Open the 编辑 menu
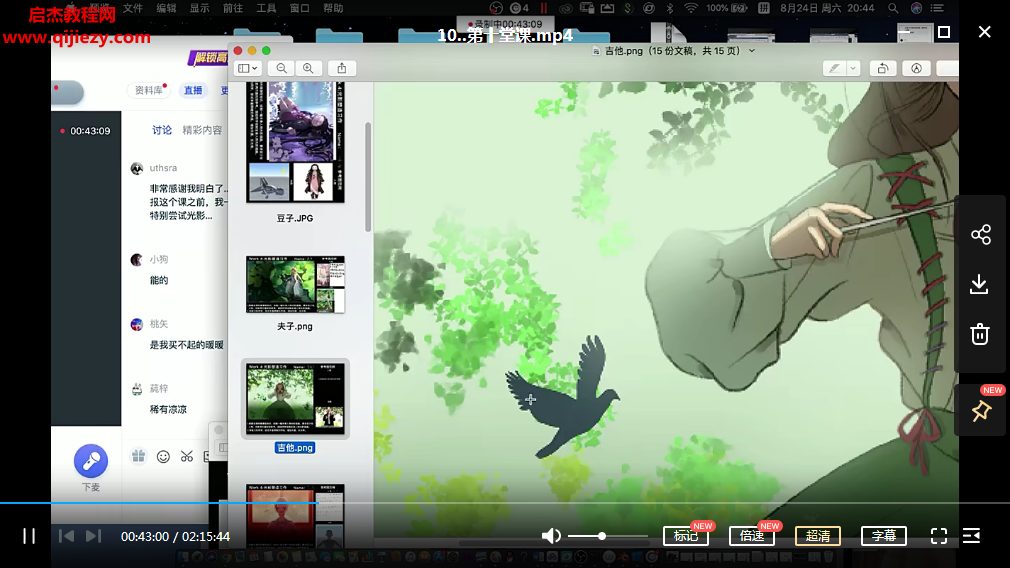 point(166,8)
